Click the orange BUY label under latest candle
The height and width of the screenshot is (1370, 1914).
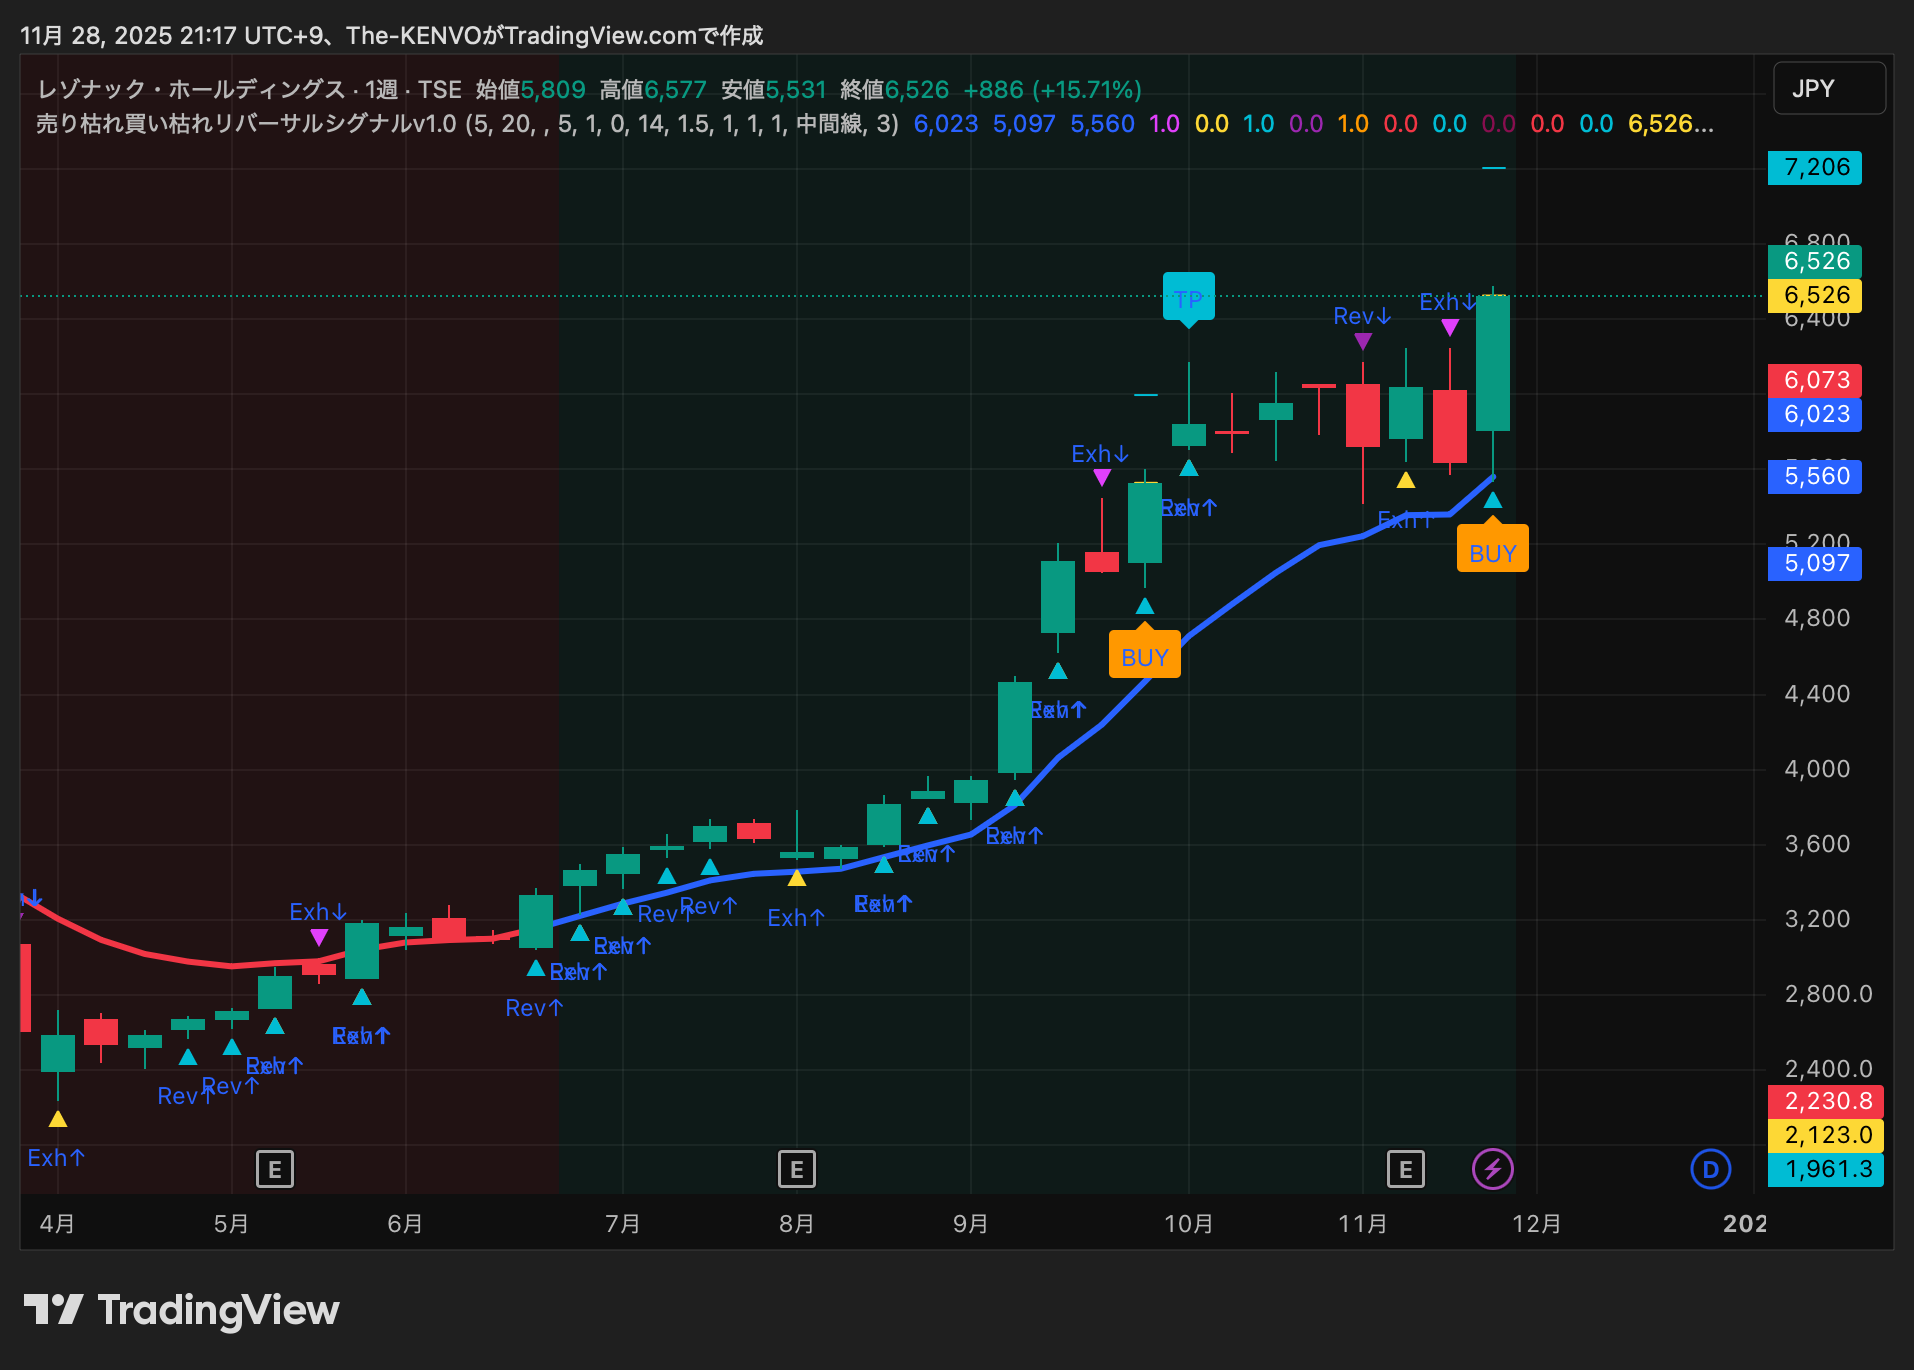(1492, 552)
